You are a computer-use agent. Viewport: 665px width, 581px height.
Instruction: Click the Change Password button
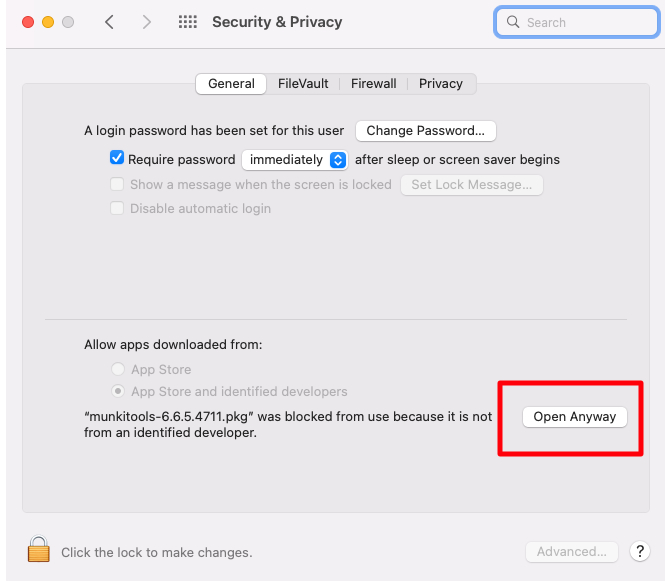point(425,131)
